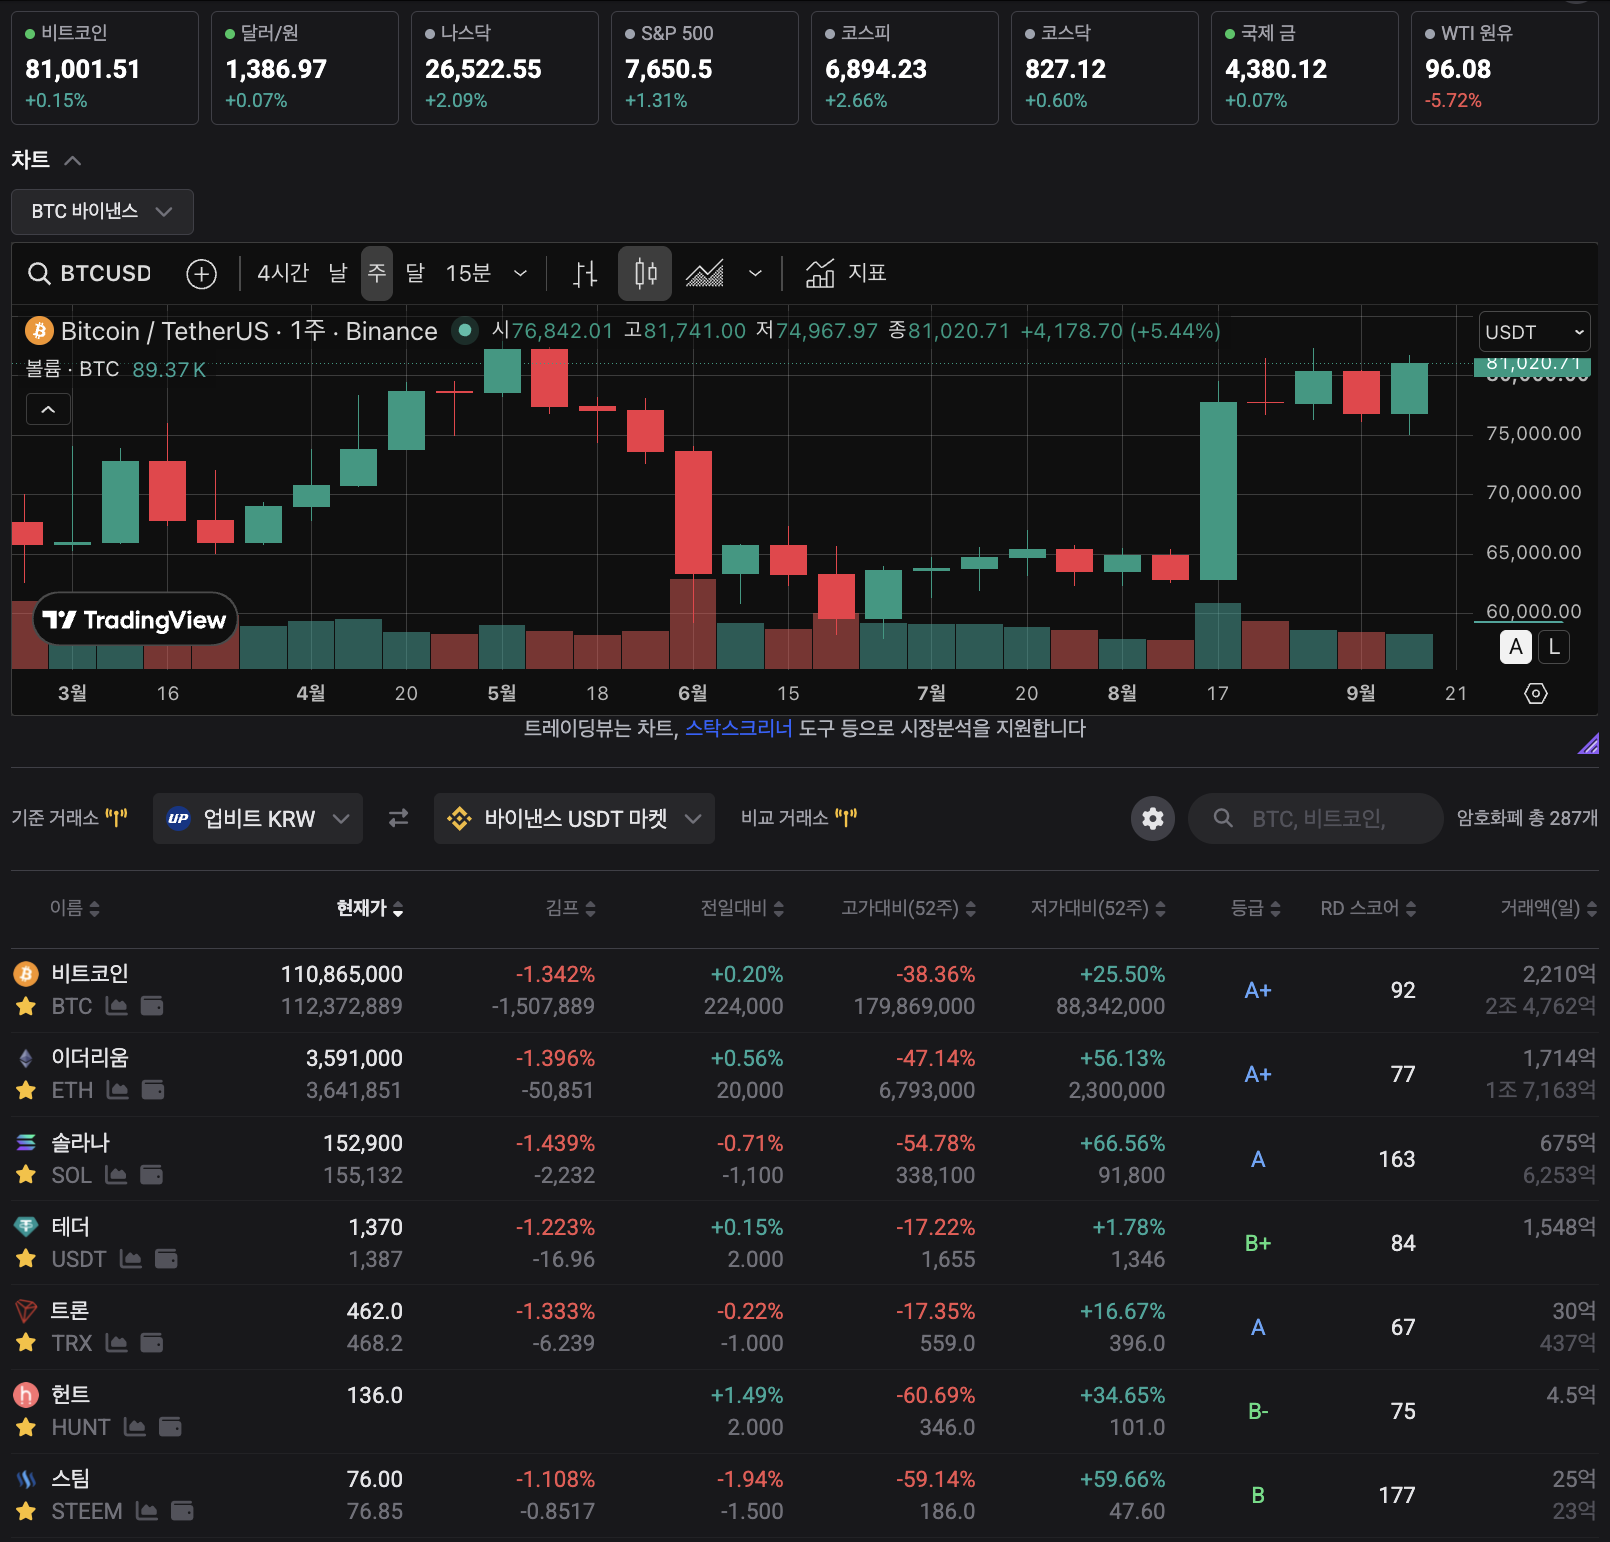1610x1542 pixels.
Task: Switch to 날 daily timeframe
Action: click(338, 273)
